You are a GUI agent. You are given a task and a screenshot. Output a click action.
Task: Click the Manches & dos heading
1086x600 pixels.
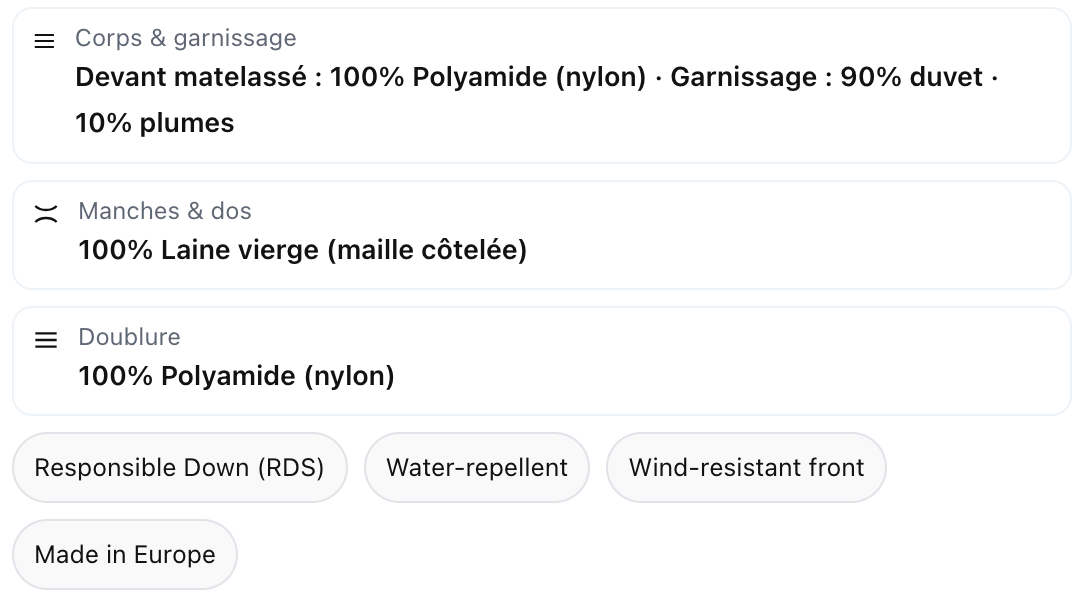(x=165, y=211)
